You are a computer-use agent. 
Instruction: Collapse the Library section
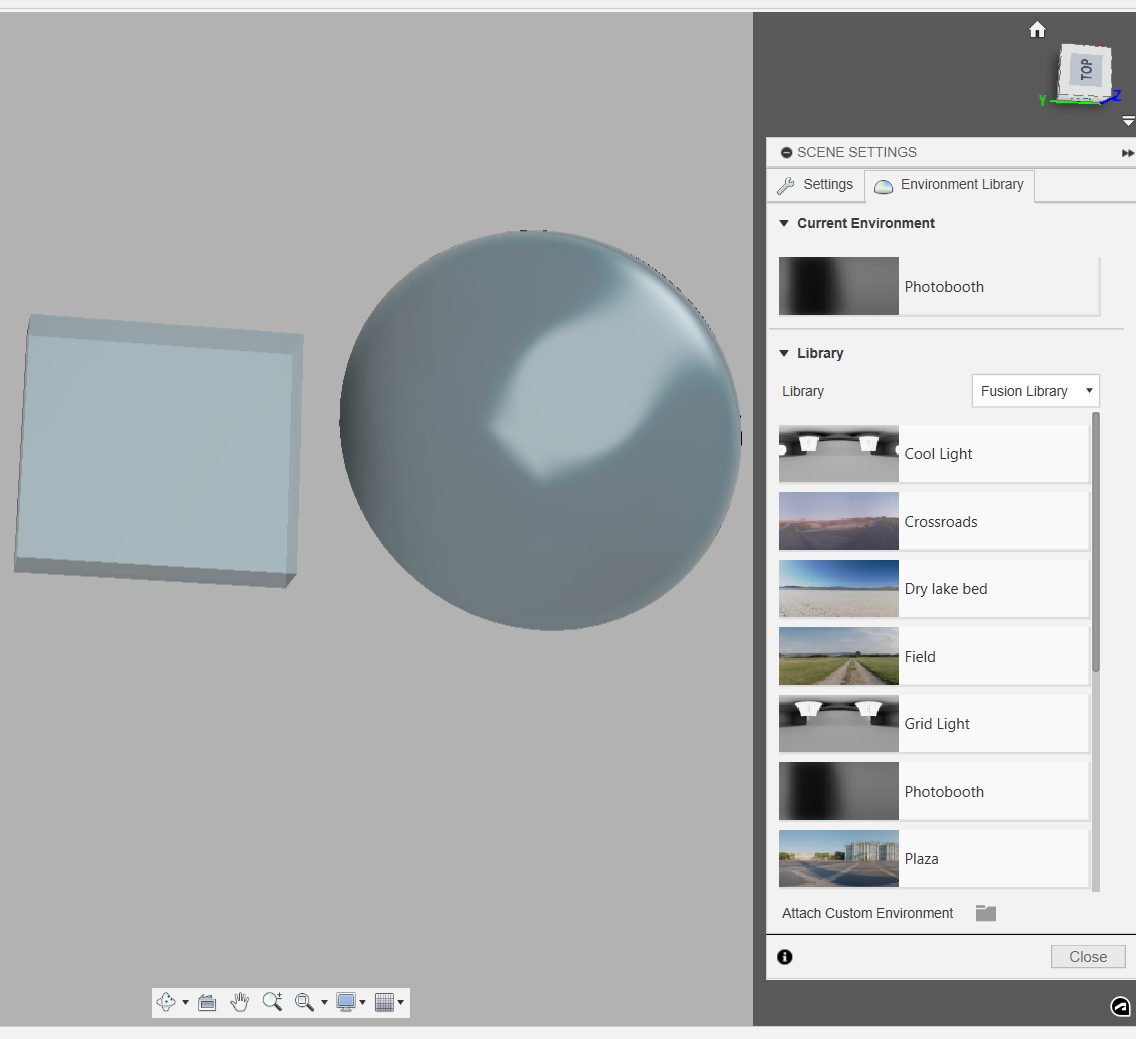point(784,353)
